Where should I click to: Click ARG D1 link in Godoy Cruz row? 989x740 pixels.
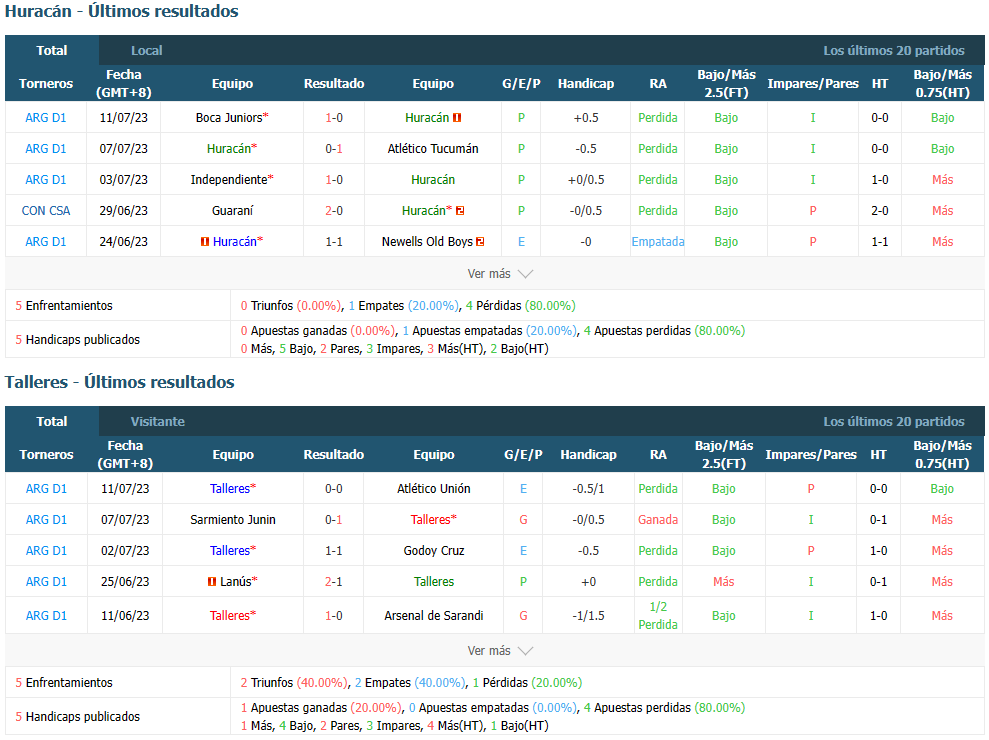tap(46, 551)
